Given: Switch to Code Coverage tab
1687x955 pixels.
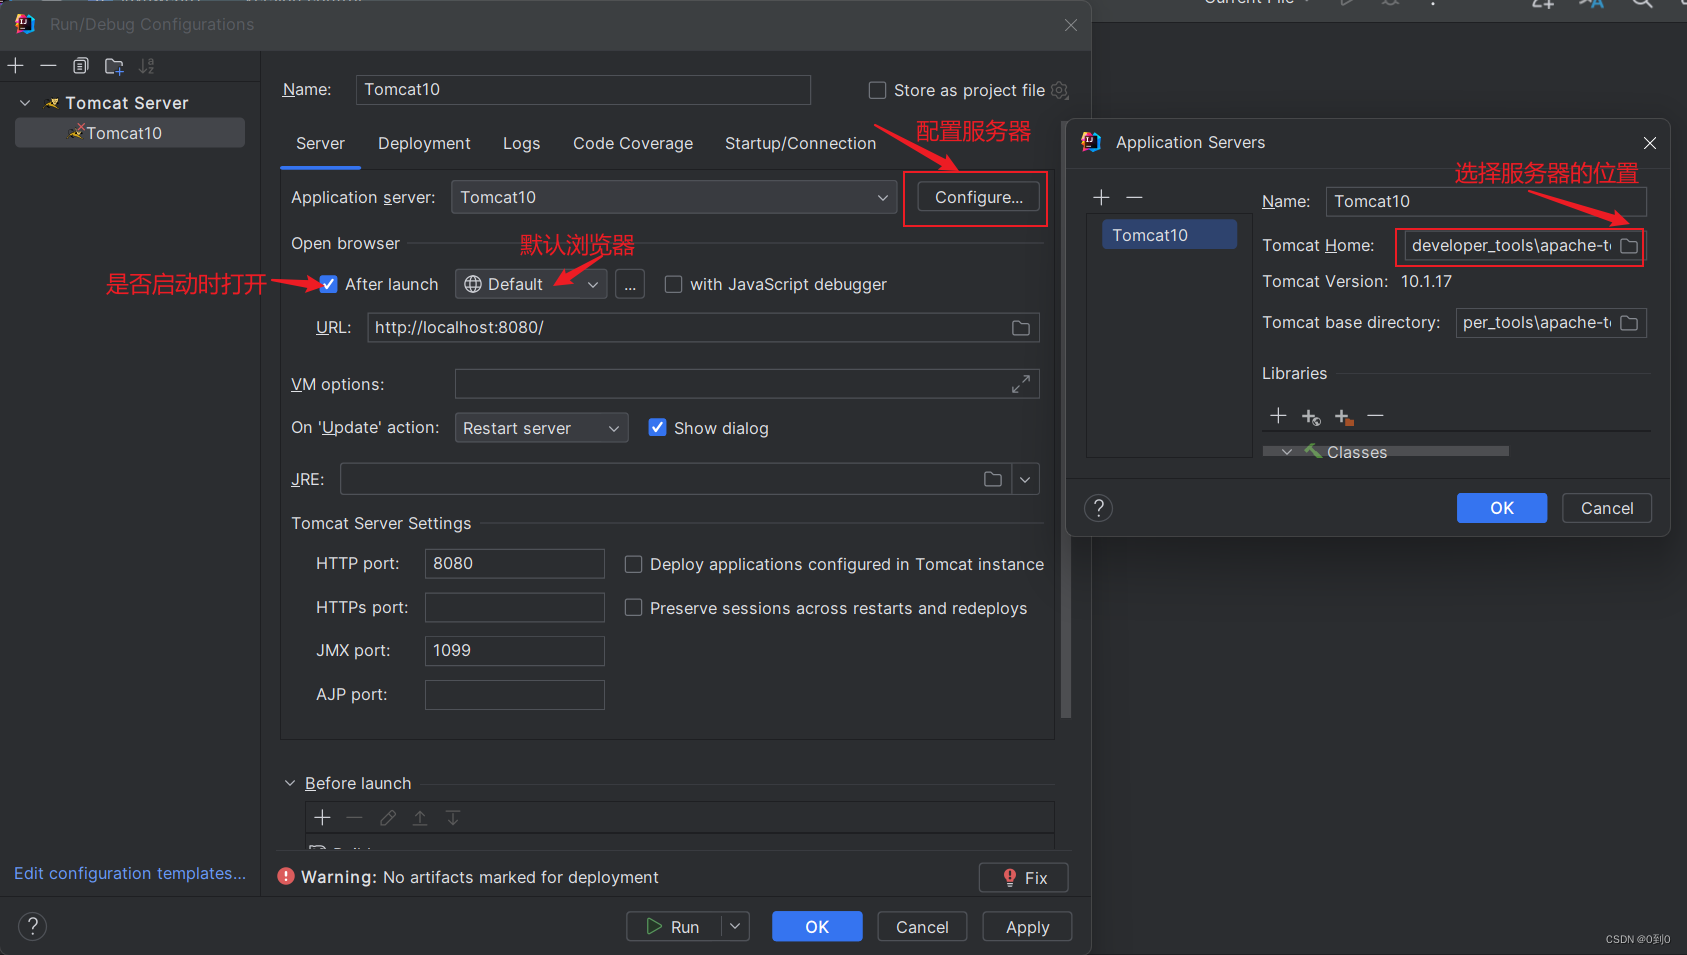Looking at the screenshot, I should click(633, 143).
